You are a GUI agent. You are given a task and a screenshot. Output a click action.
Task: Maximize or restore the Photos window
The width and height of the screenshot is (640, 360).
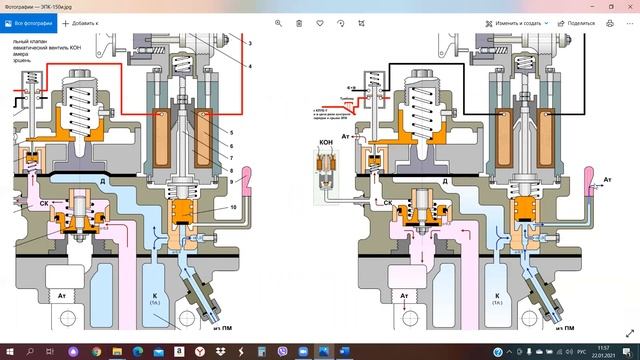point(611,7)
